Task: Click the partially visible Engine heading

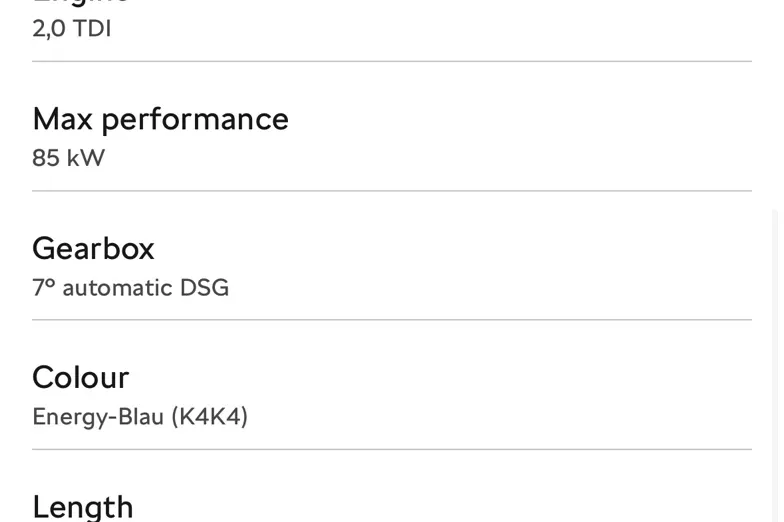Action: pyautogui.click(x=80, y=3)
